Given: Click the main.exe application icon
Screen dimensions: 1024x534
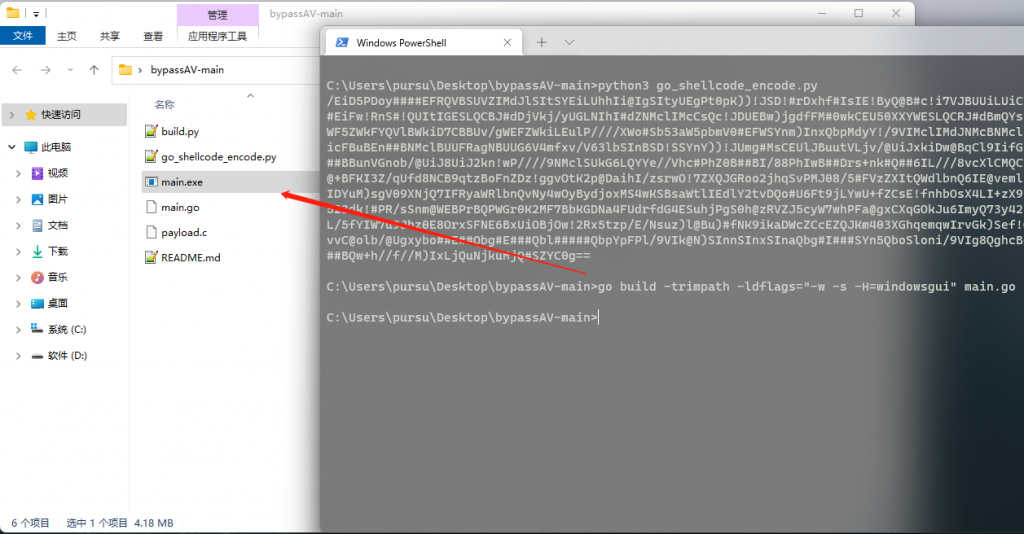Looking at the screenshot, I should click(151, 182).
